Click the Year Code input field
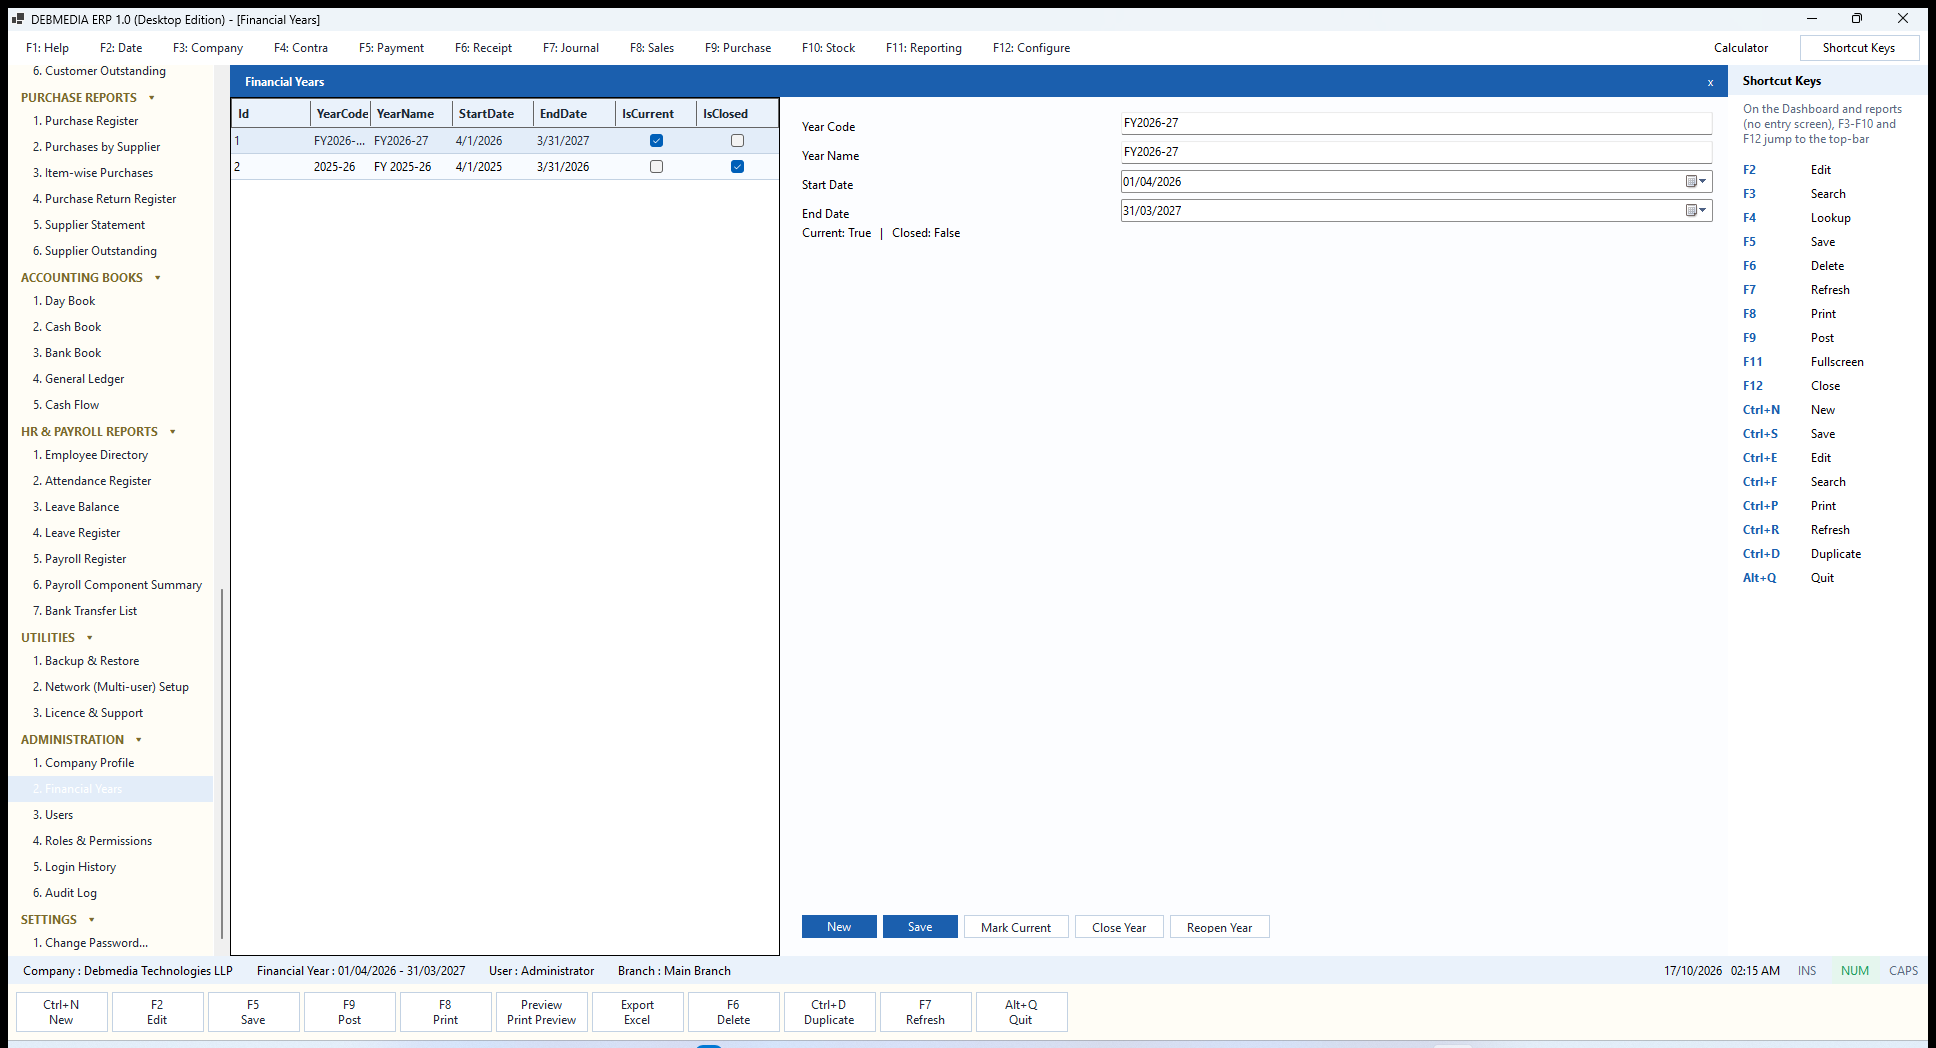Viewport: 1936px width, 1048px height. coord(1416,123)
